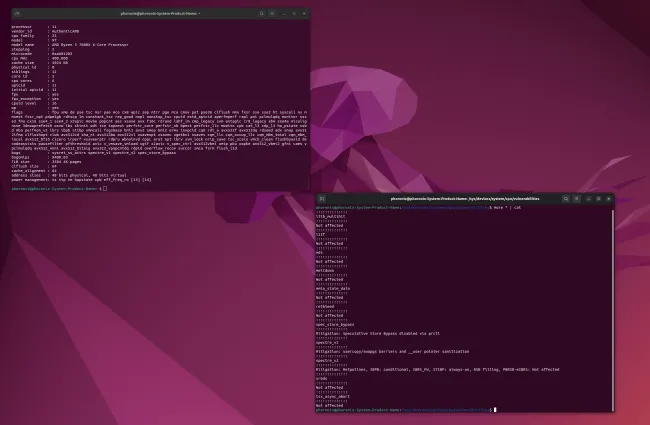Click 'srbds' in the vulnerabilities output
650x425 pixels.
pyautogui.click(x=322, y=379)
